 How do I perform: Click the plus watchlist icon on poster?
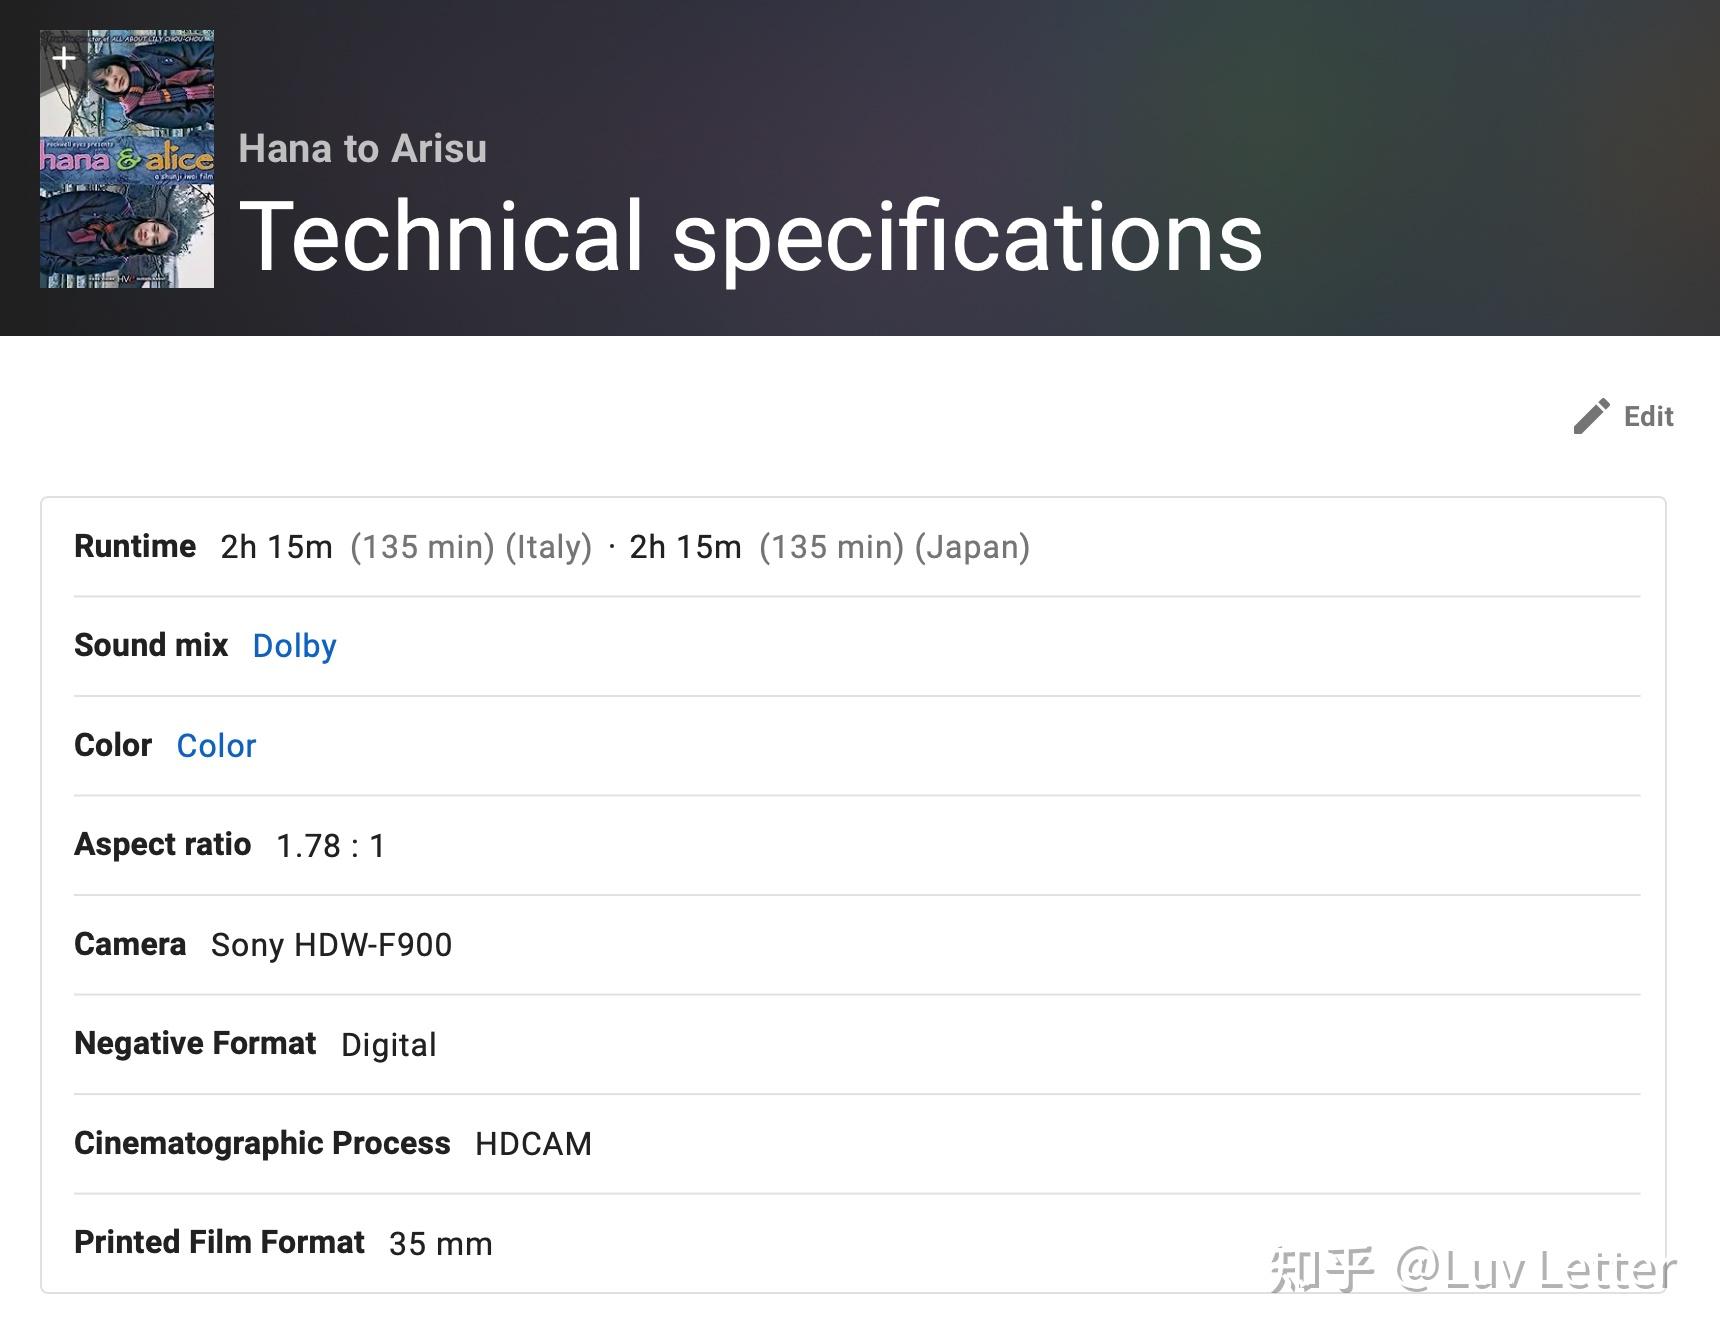coord(64,58)
